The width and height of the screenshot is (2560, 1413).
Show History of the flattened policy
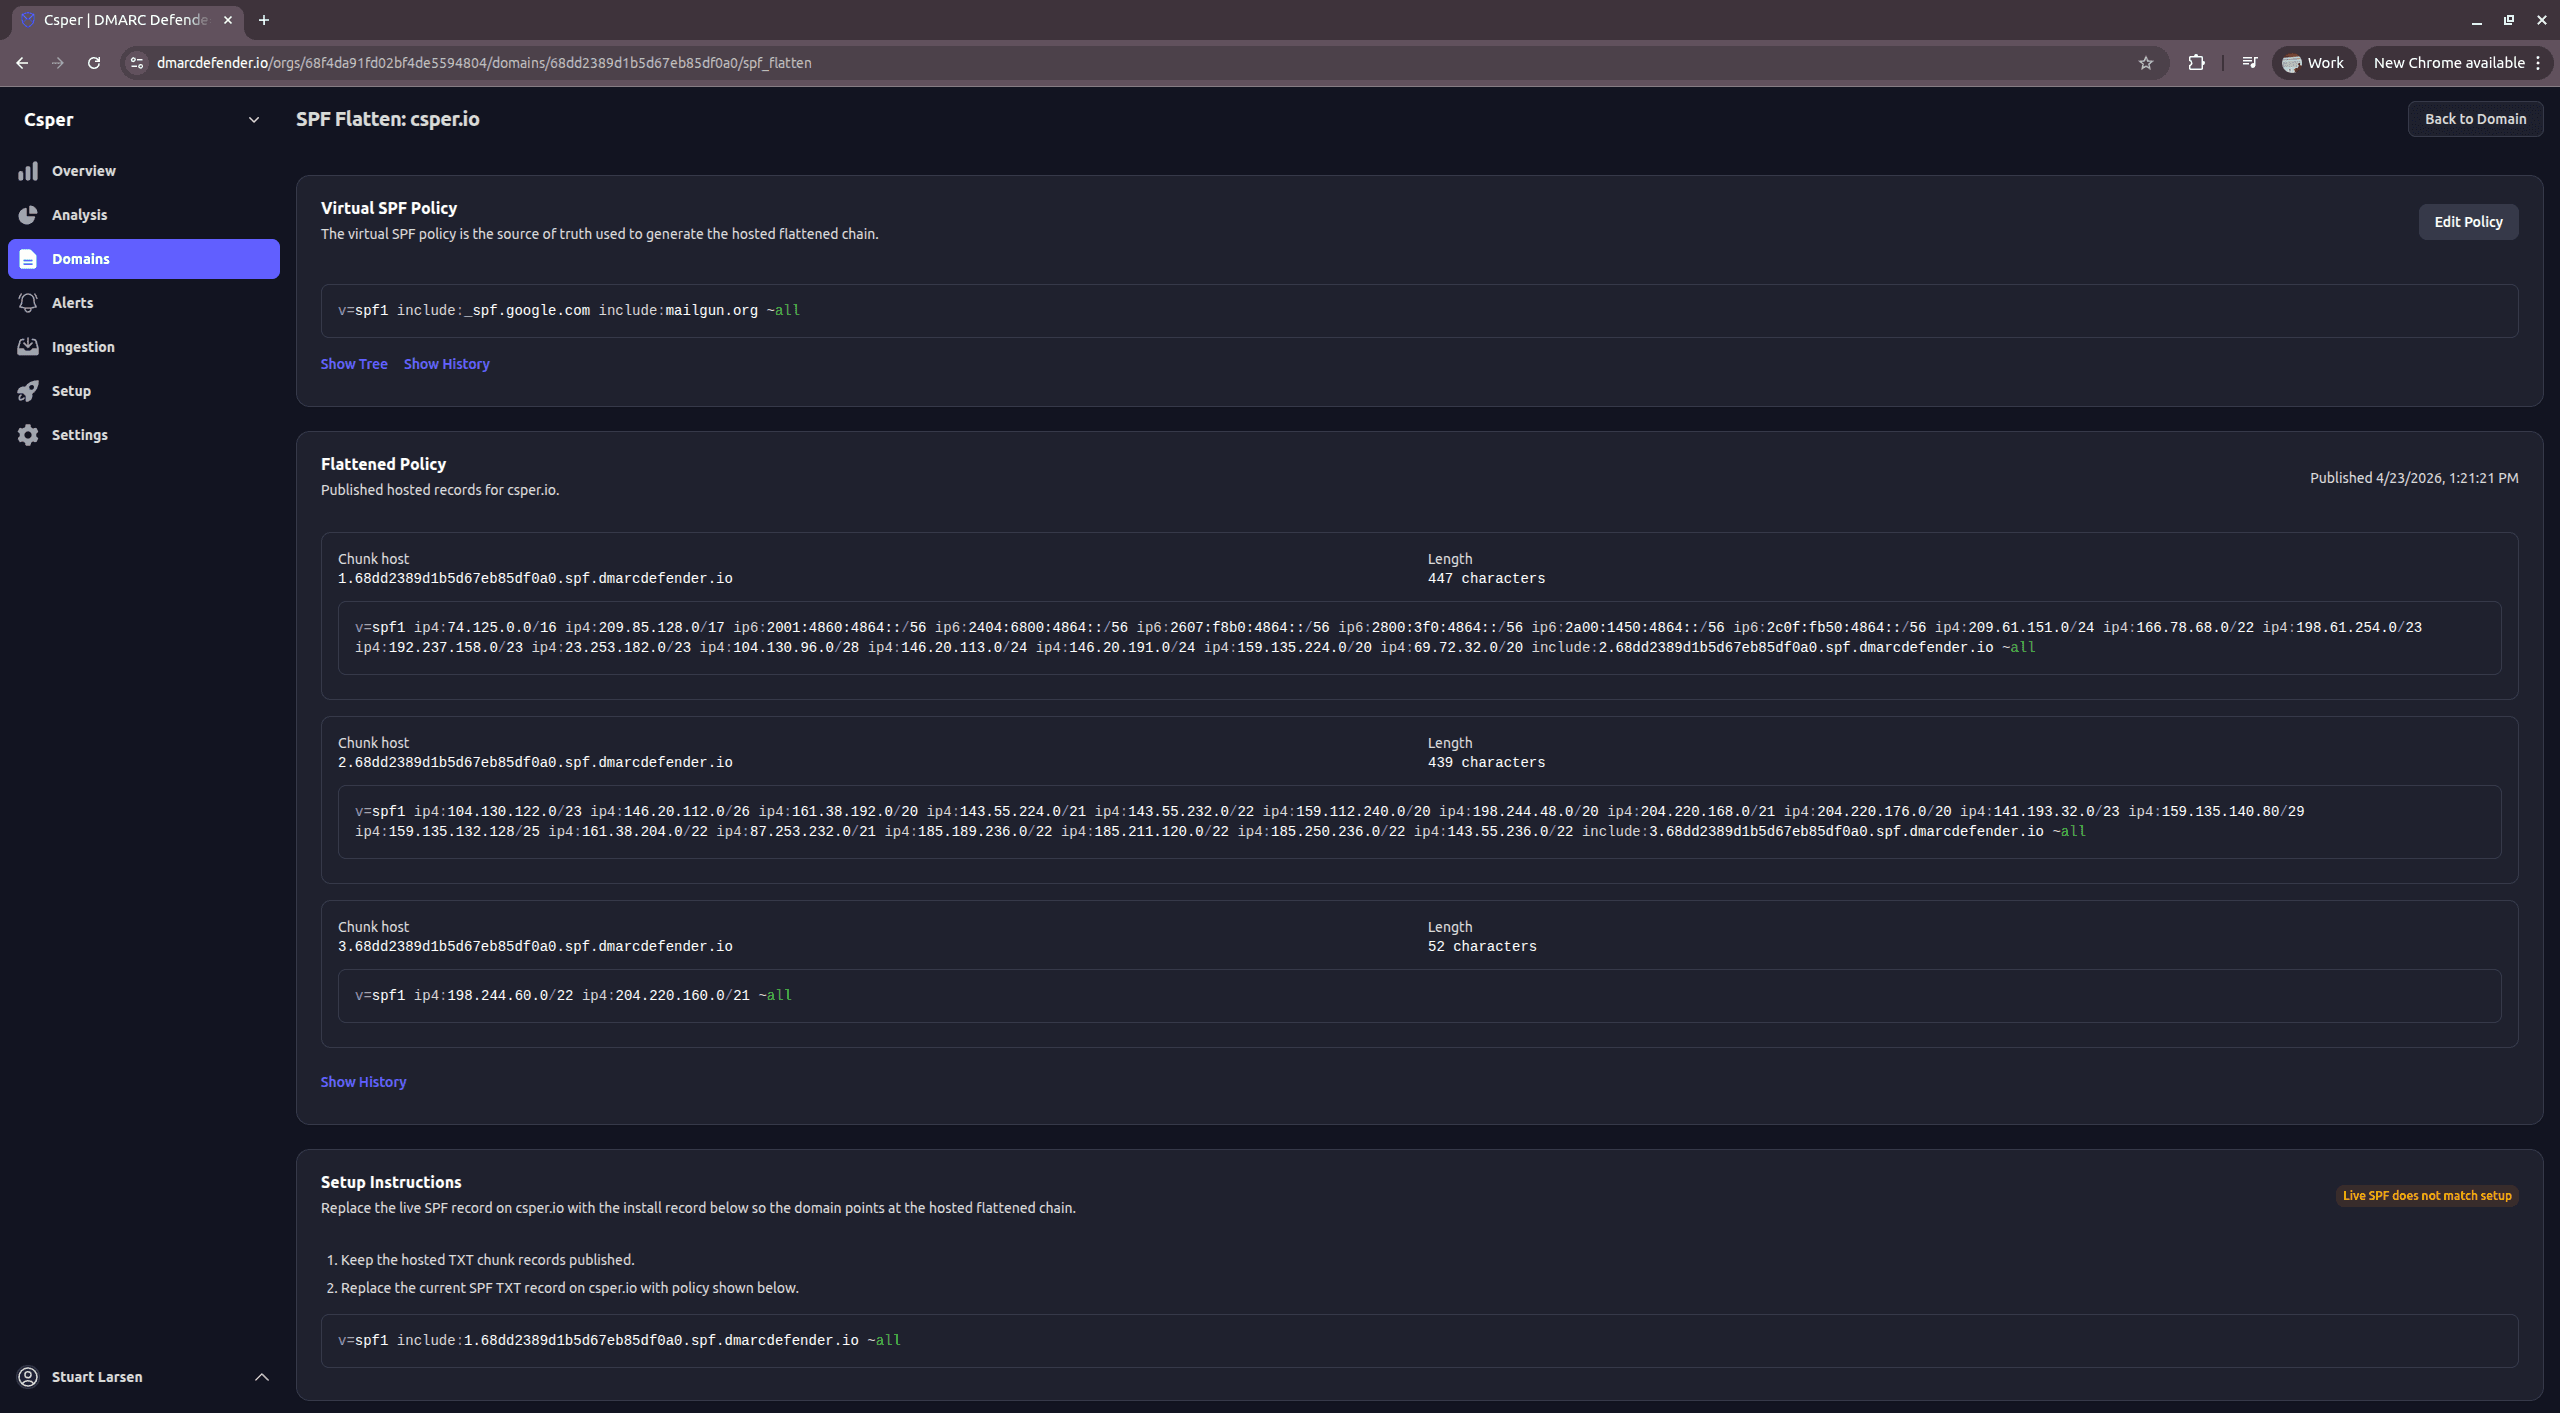363,1081
